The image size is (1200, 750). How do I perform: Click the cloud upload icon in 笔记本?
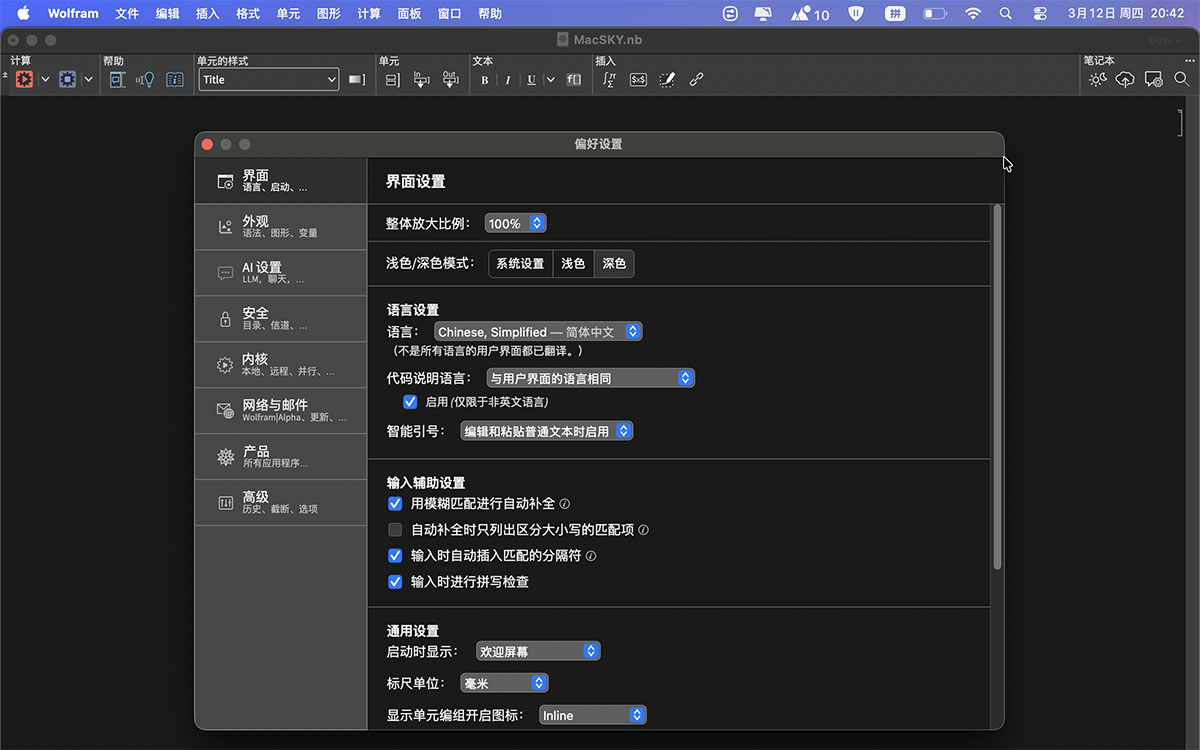1125,80
